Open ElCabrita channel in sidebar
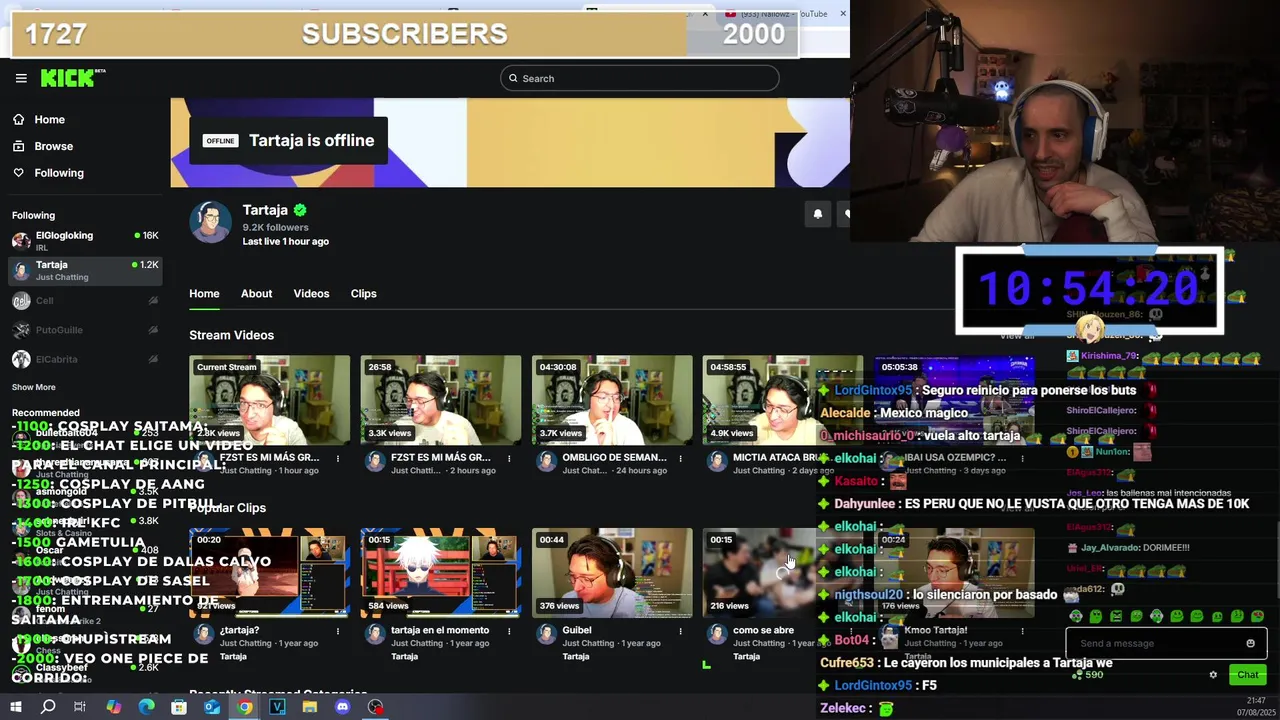The width and height of the screenshot is (1280, 720). 85,359
